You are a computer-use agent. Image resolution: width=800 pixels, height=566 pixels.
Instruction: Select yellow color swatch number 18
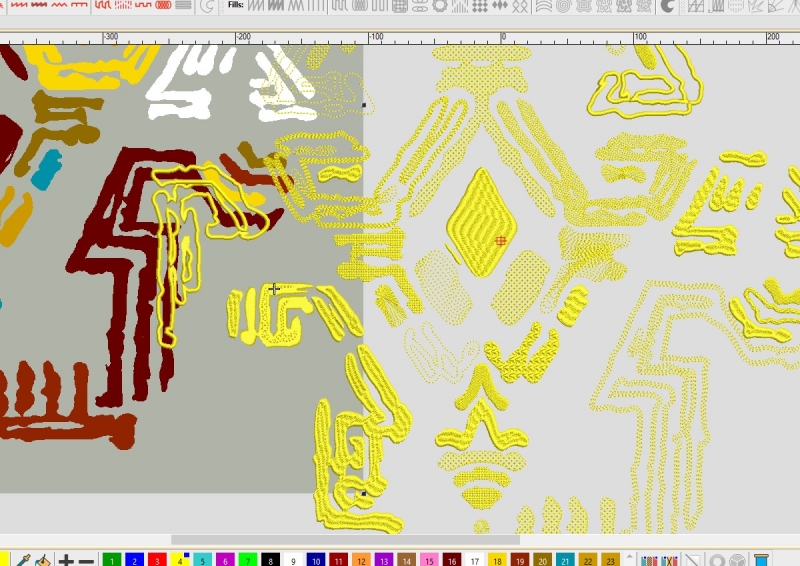coord(497,560)
